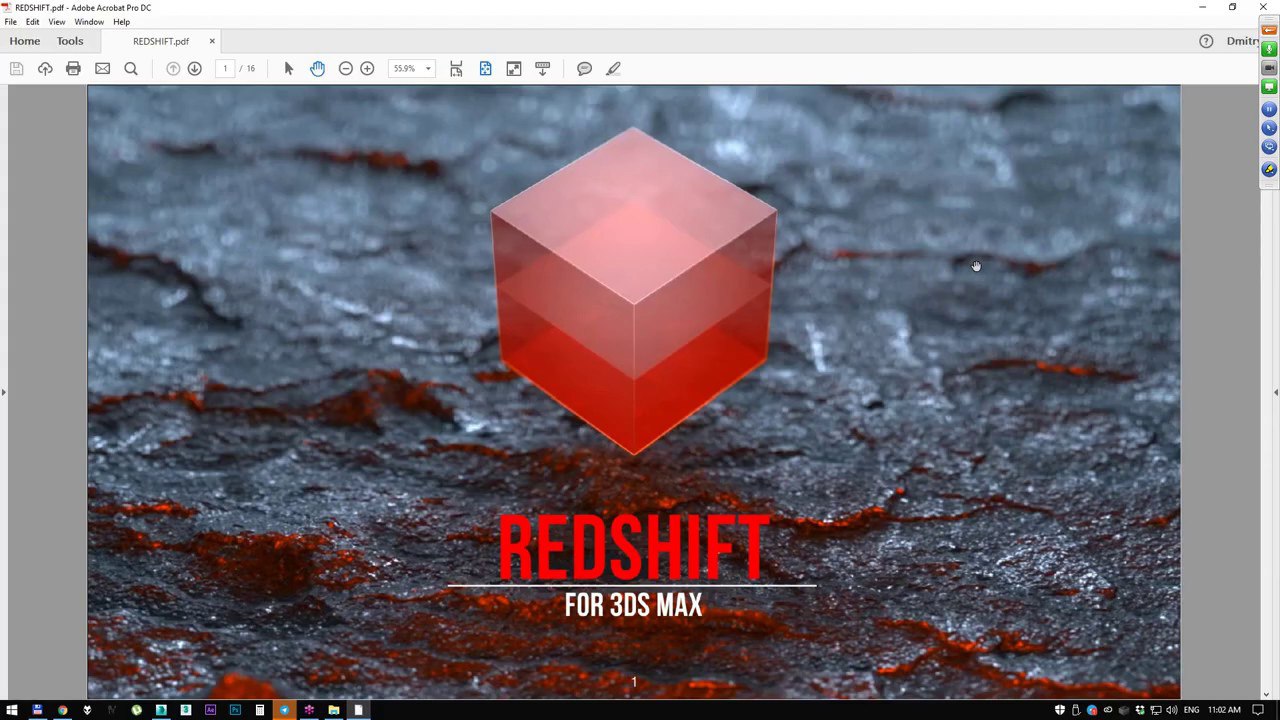Open Chrome from the taskbar
The width and height of the screenshot is (1280, 720).
[x=62, y=710]
